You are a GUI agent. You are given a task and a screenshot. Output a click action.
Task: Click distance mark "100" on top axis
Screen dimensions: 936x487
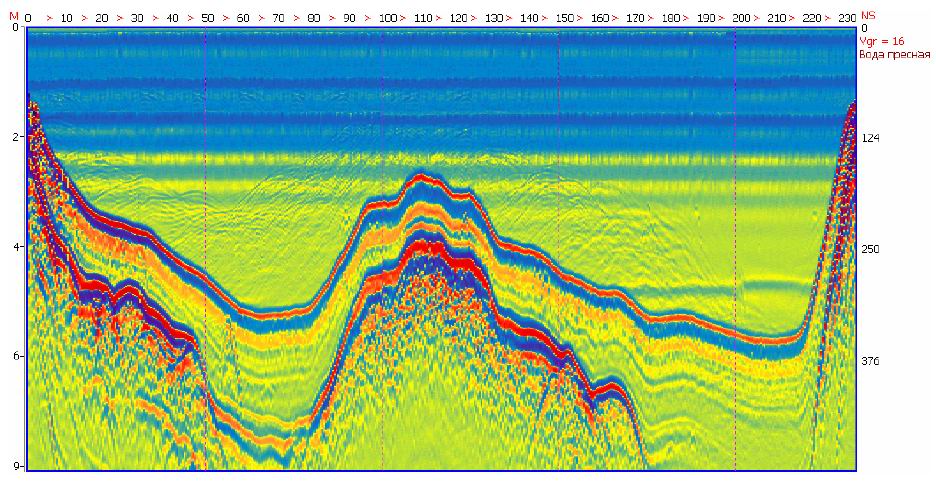point(387,19)
